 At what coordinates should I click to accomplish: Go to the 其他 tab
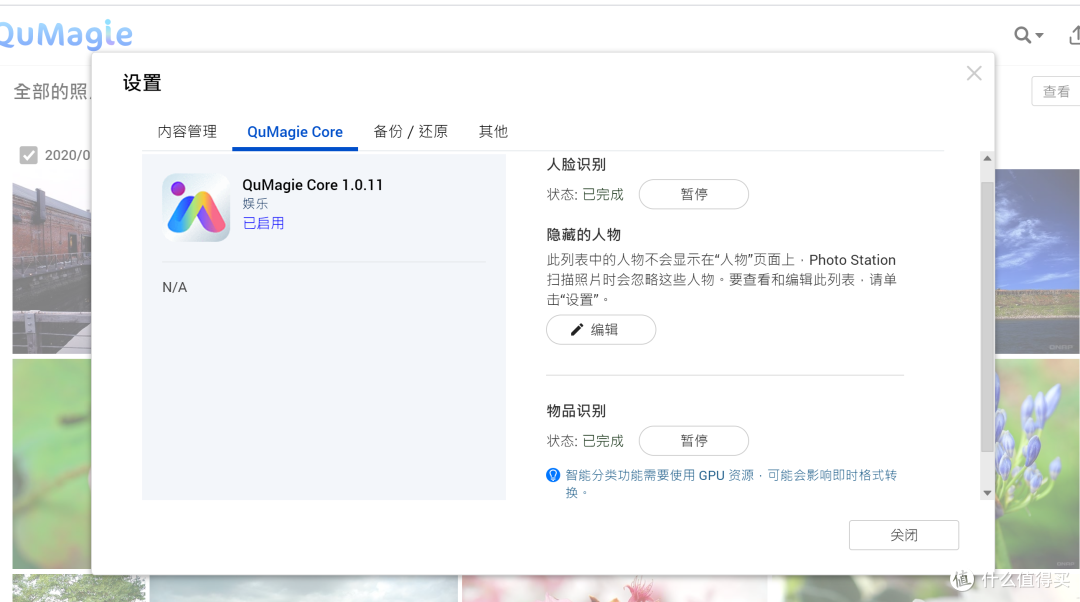493,132
